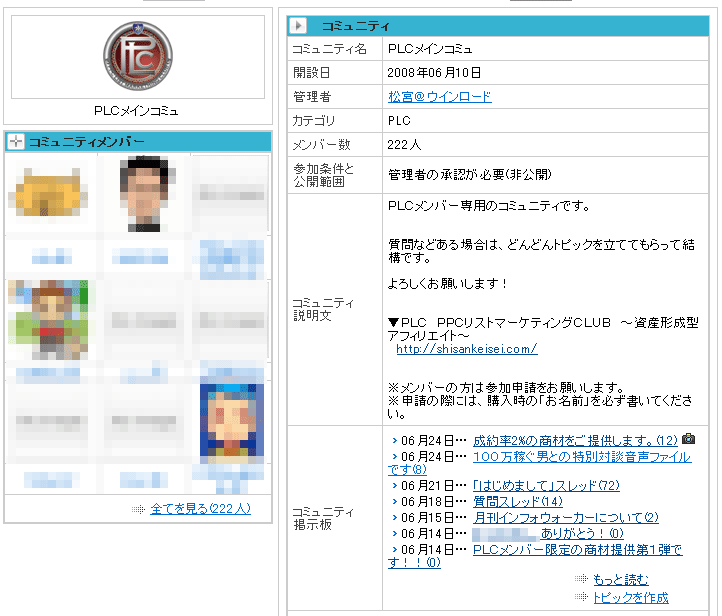
Task: Click the 参加条件と公開範囲 row label
Action: click(x=323, y=175)
